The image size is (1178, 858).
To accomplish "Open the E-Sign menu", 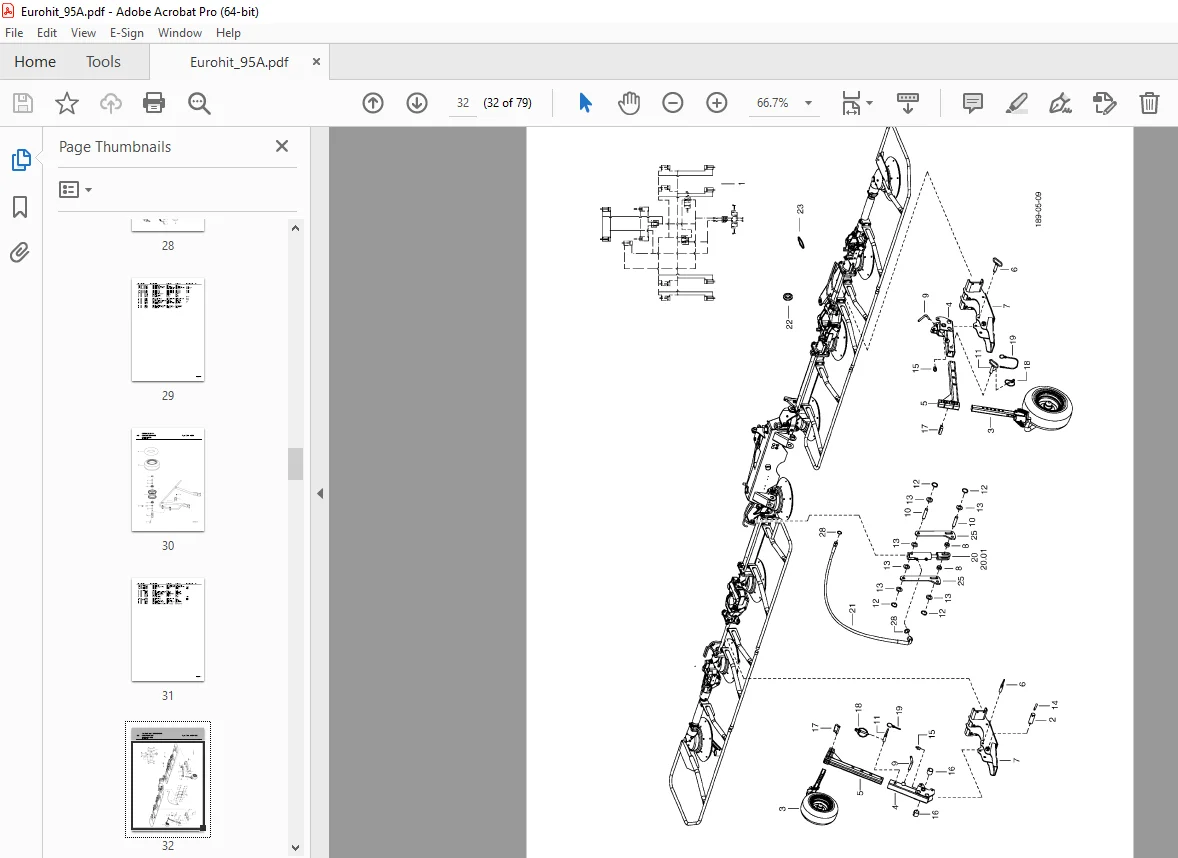I will pyautogui.click(x=126, y=32).
